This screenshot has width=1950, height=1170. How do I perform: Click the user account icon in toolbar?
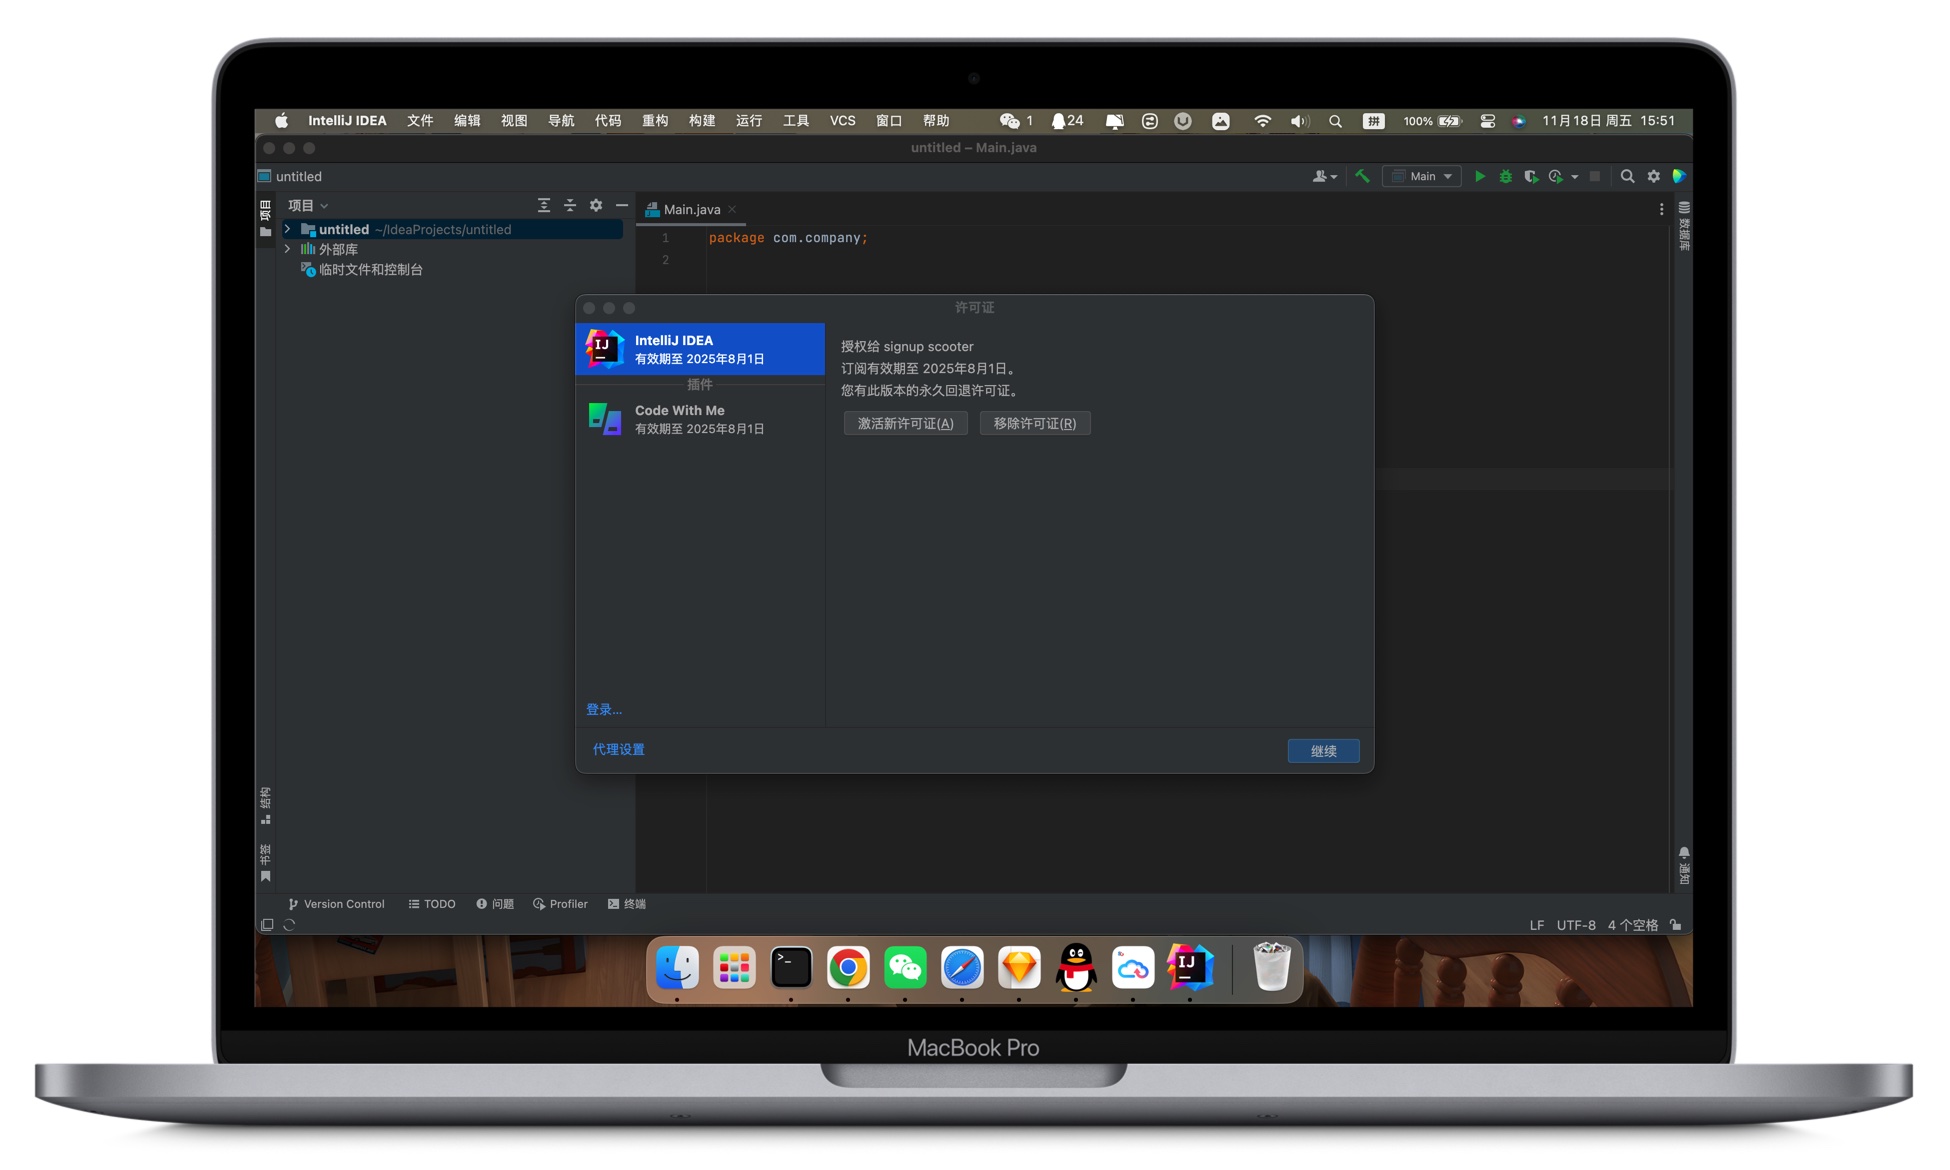click(1319, 176)
